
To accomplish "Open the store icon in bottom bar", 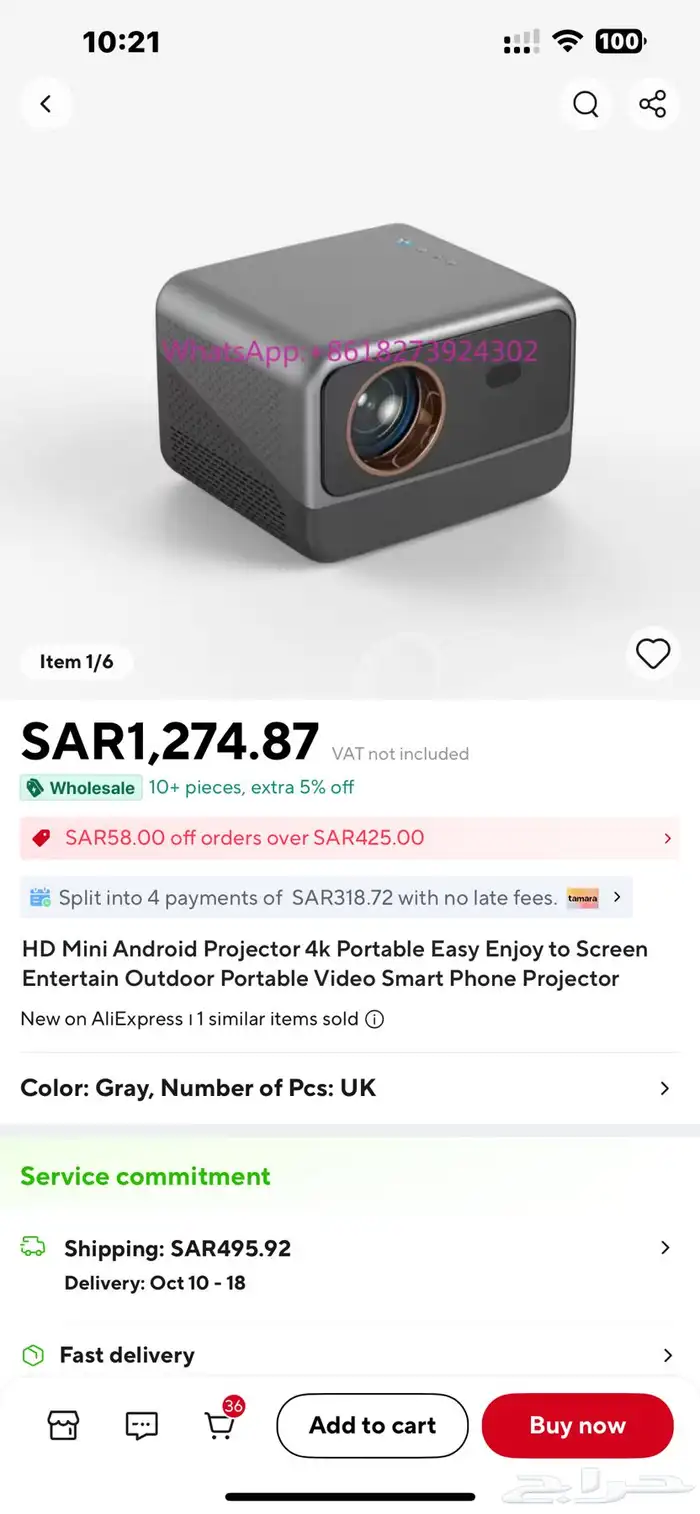I will pyautogui.click(x=63, y=1425).
